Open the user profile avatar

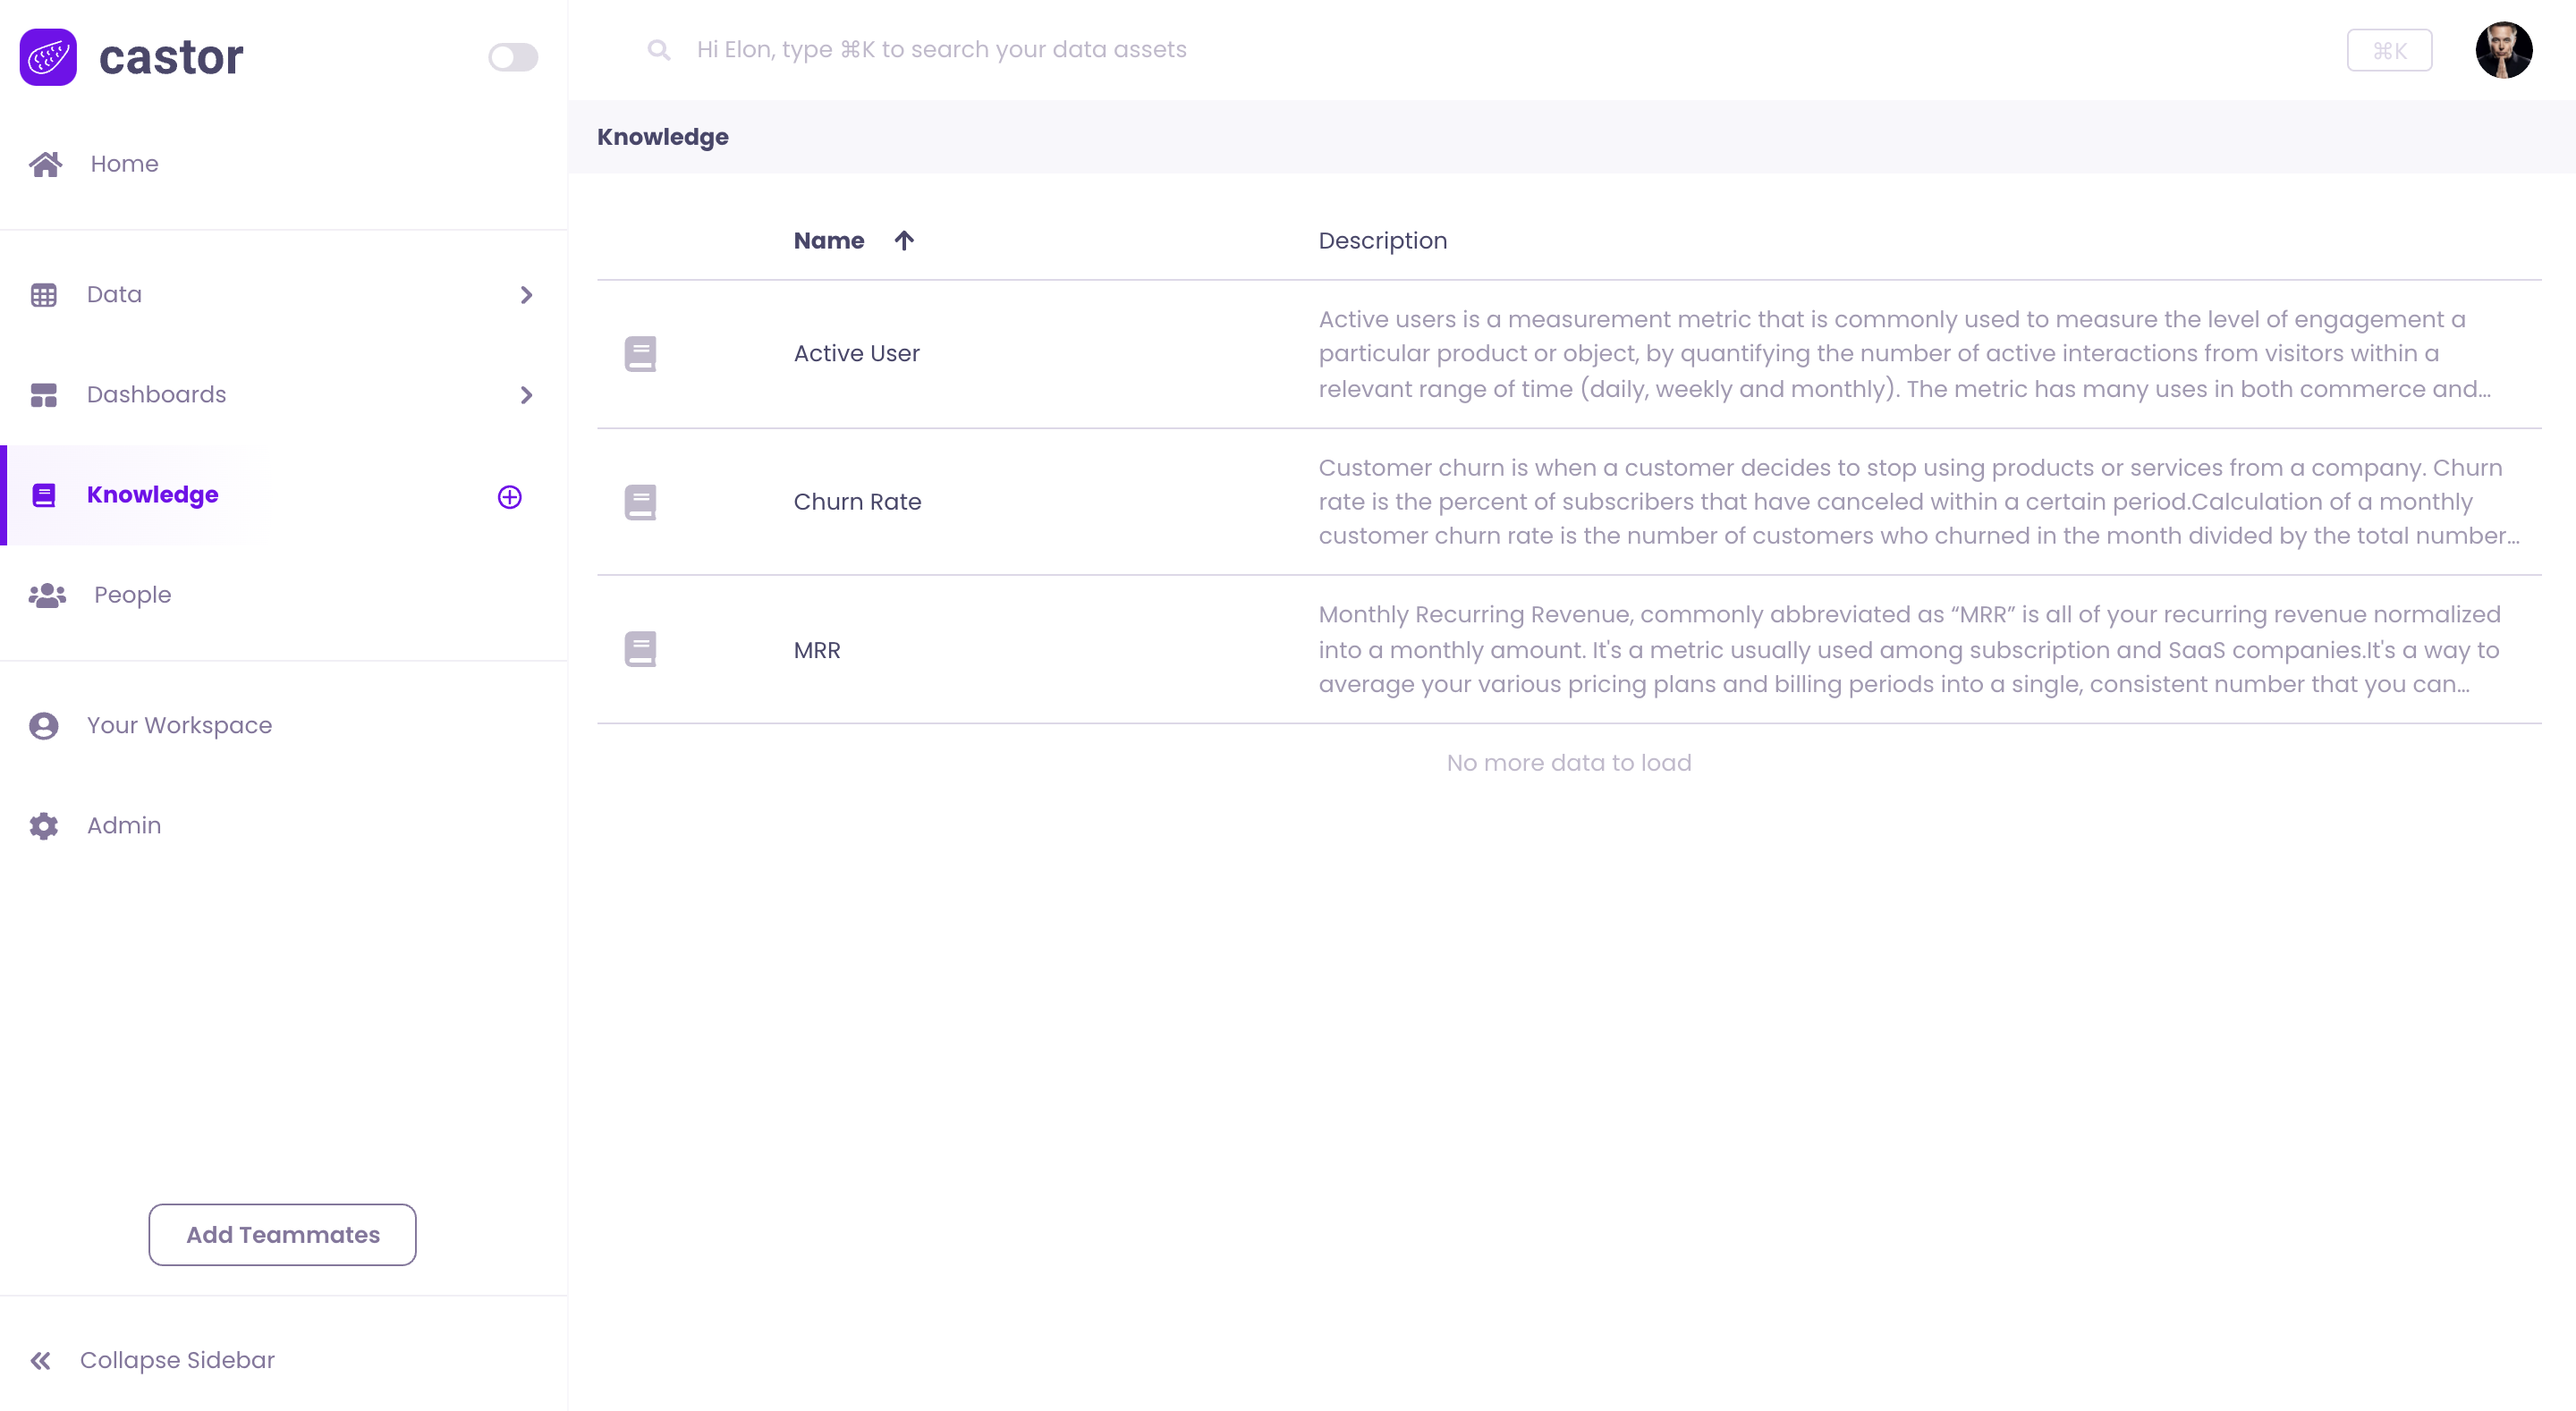(x=2502, y=50)
